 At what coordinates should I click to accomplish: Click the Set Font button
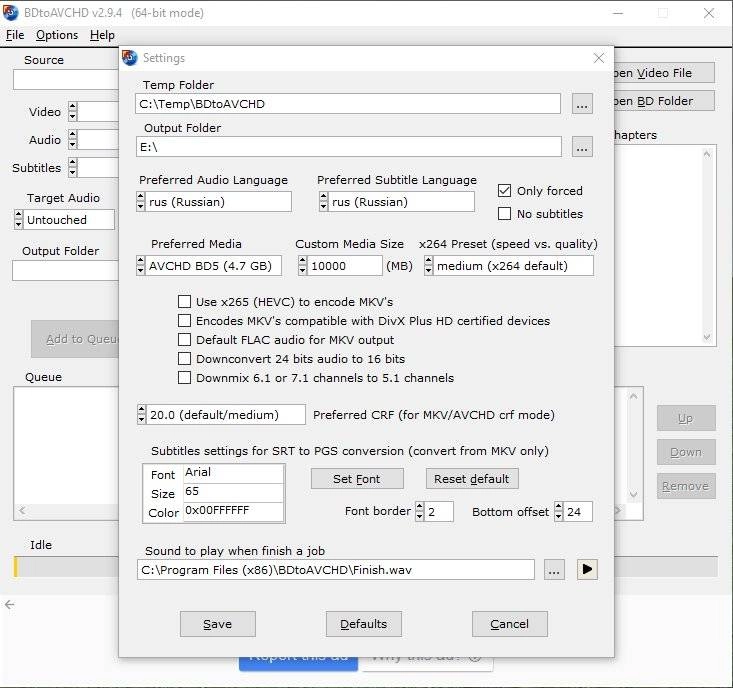pyautogui.click(x=357, y=479)
